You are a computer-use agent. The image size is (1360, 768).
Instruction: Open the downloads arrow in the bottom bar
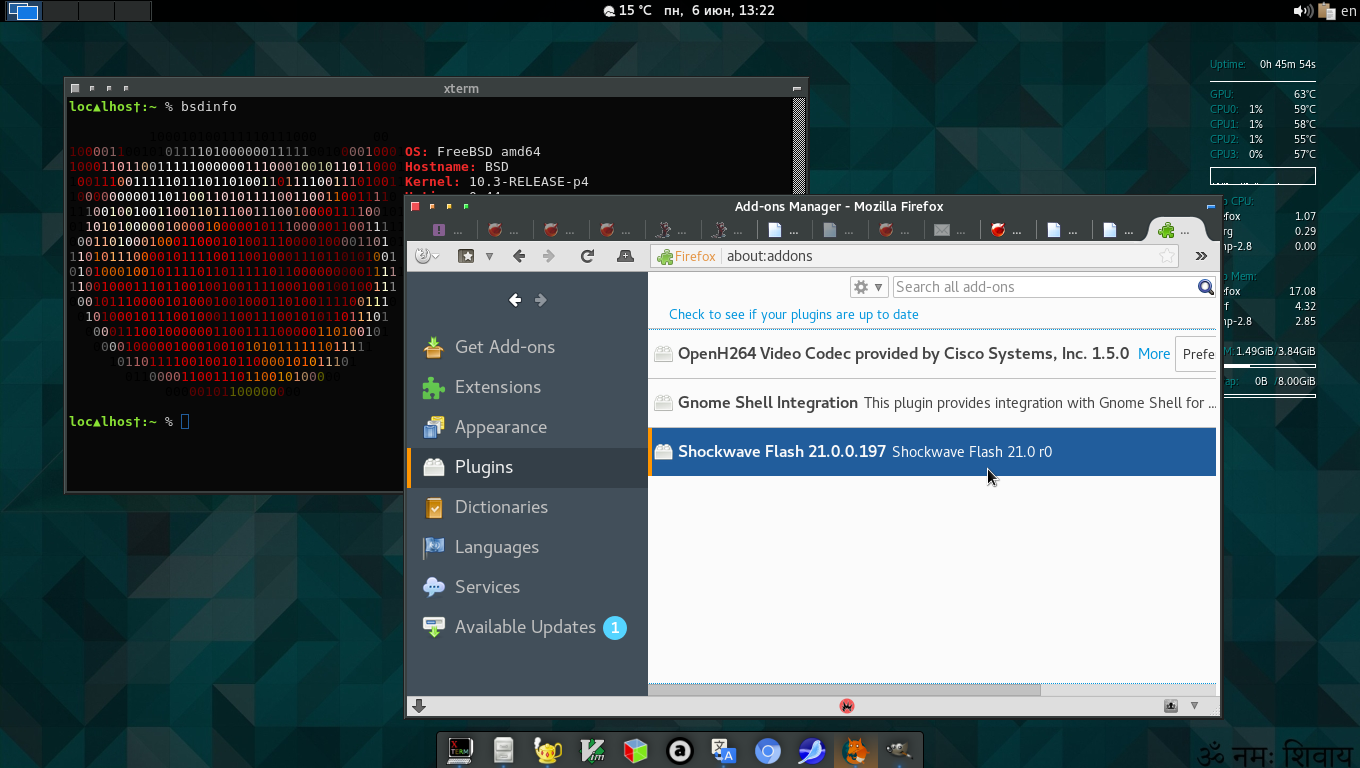[x=419, y=706]
